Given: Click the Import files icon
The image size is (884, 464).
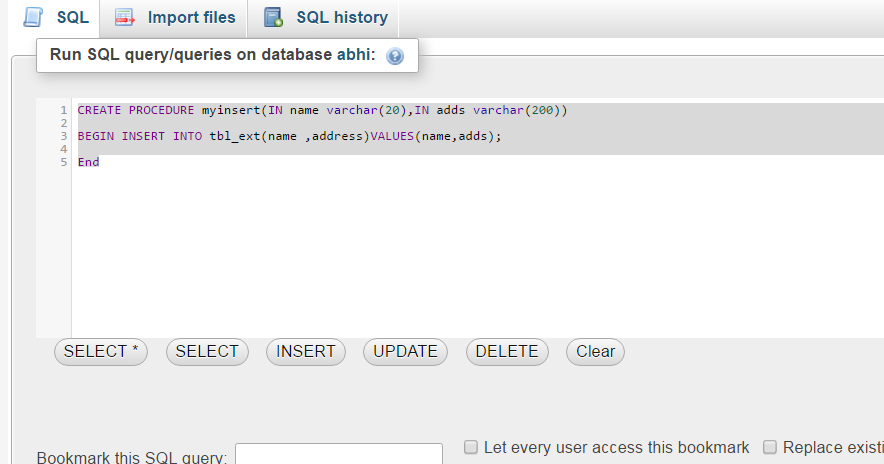Looking at the screenshot, I should tap(125, 18).
